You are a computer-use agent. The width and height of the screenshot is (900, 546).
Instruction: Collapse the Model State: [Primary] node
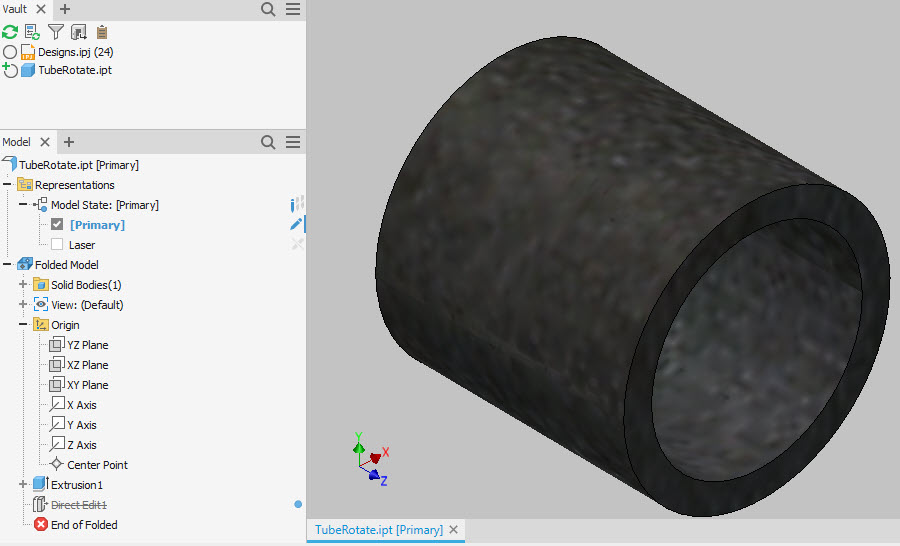(23, 205)
